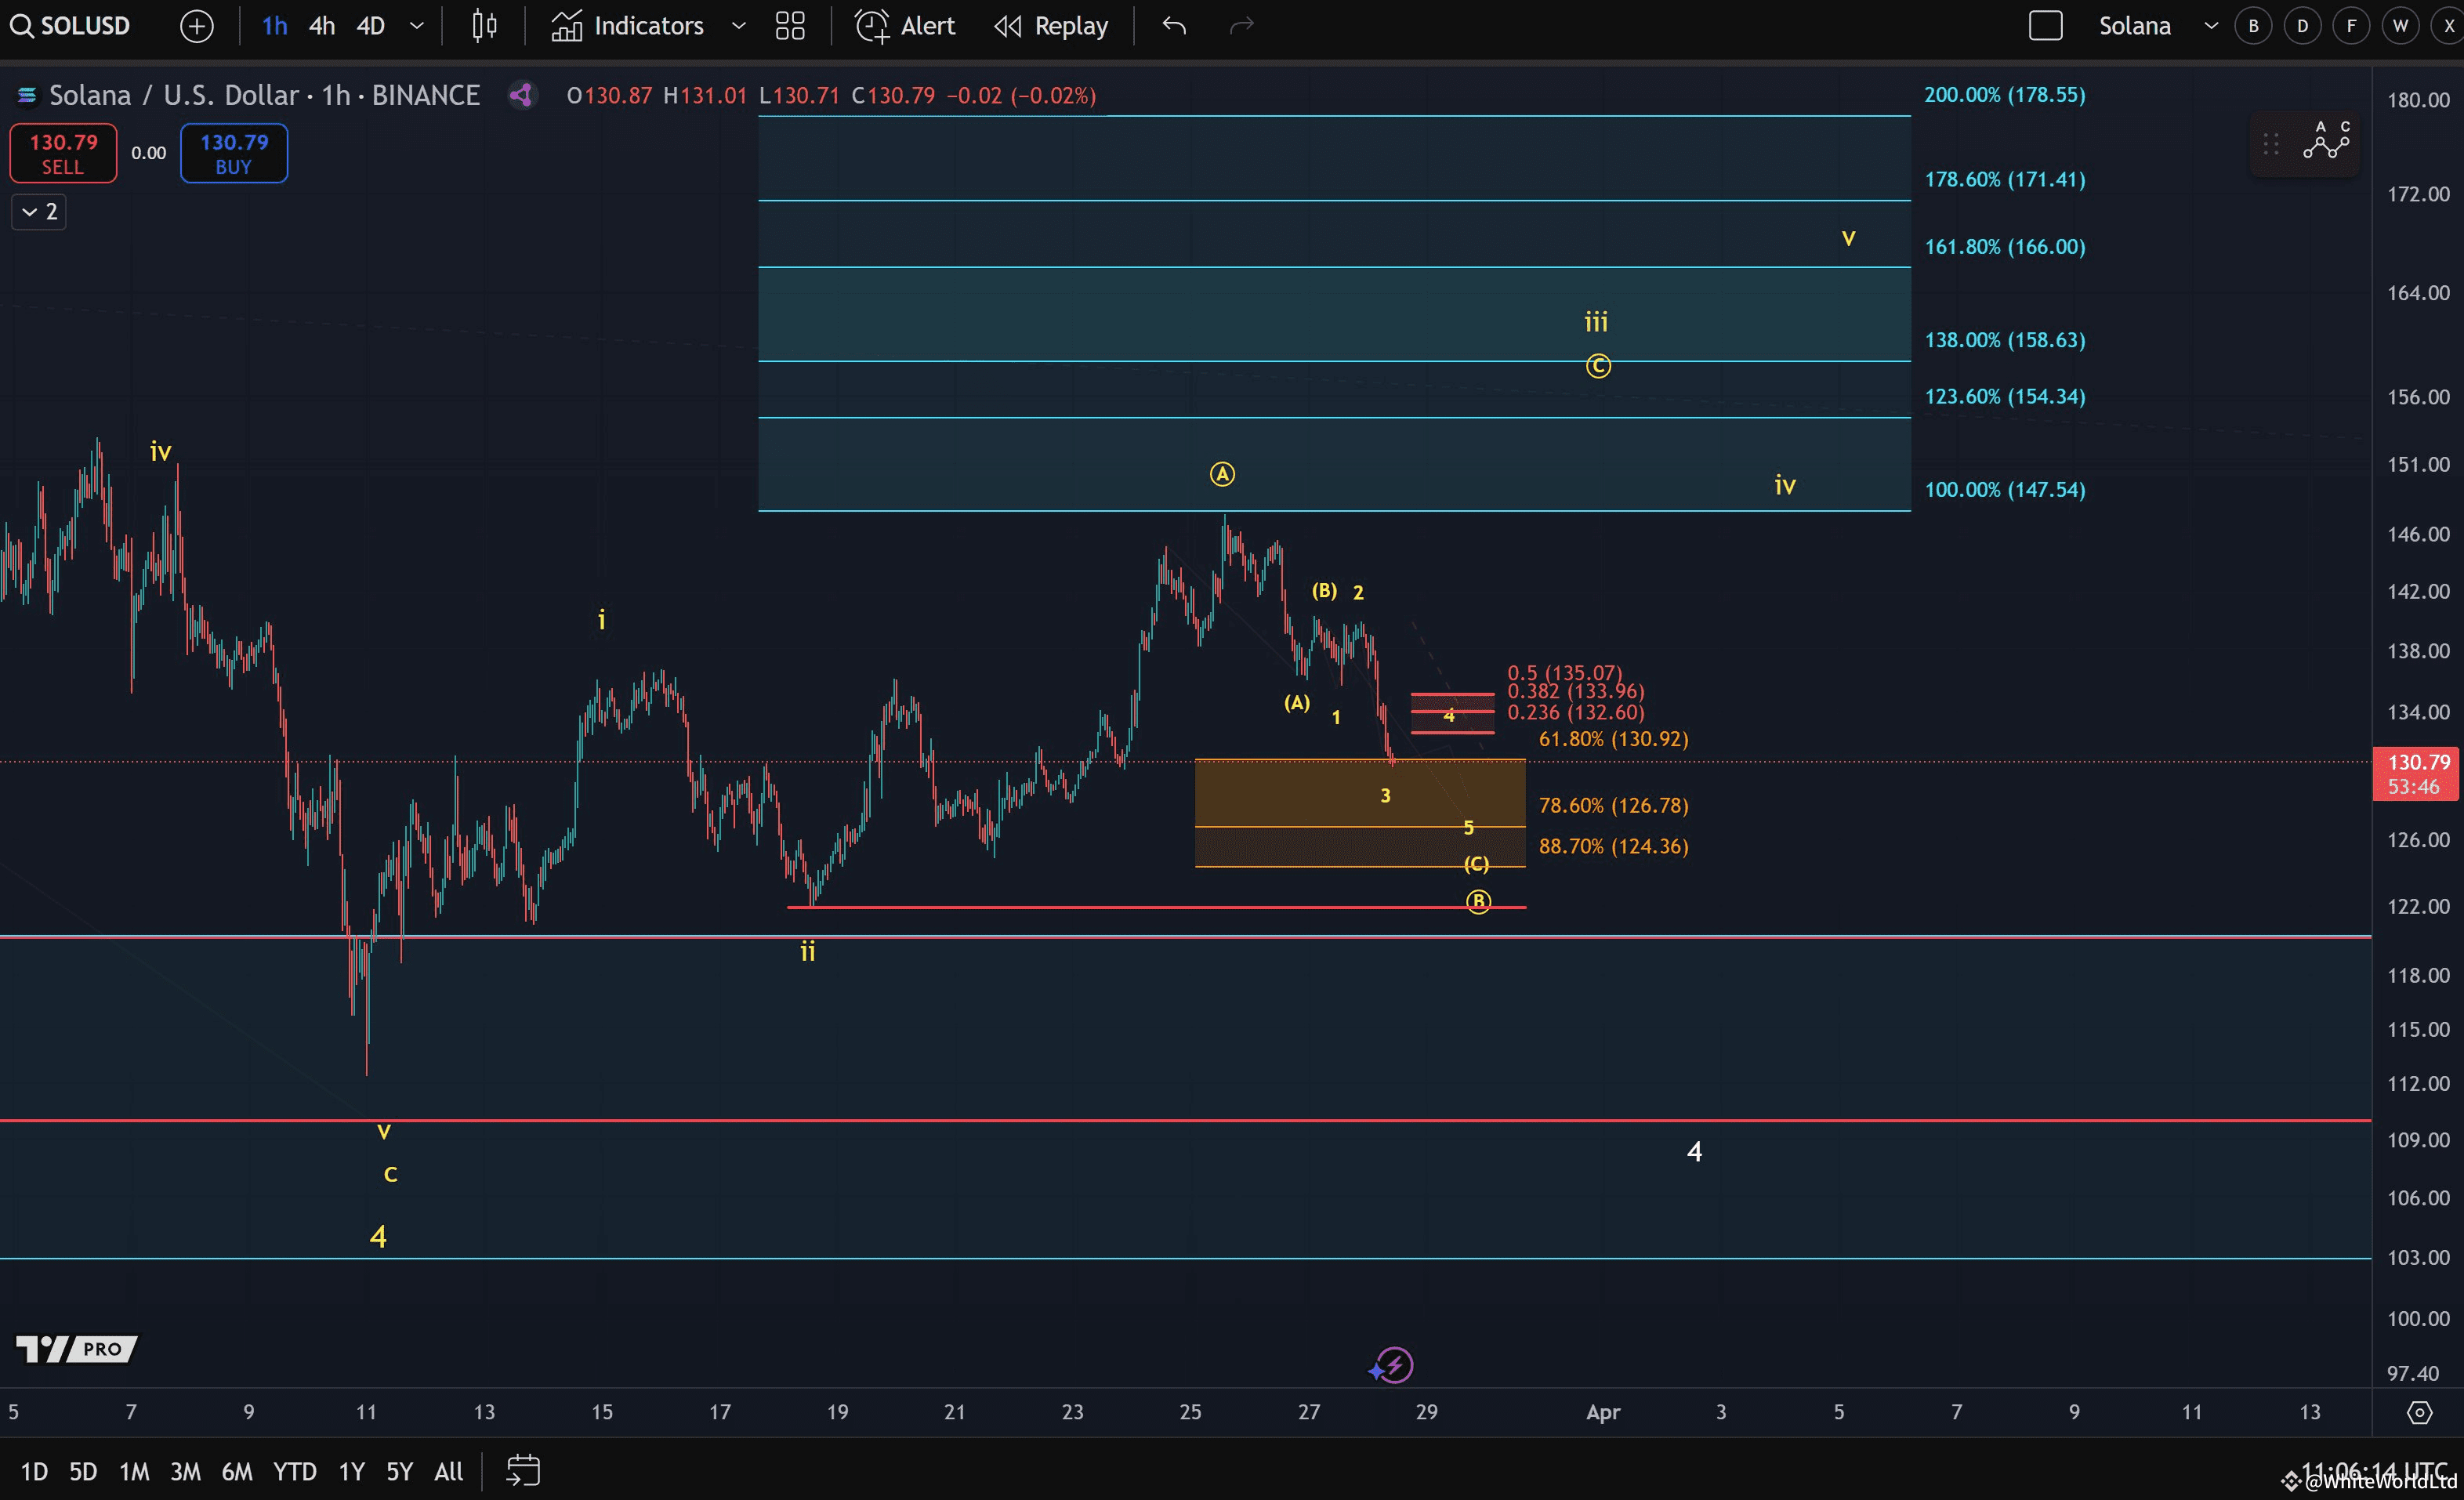Click the purple icon beside BINANCE
Screen dimensions: 2464x1500
point(521,95)
